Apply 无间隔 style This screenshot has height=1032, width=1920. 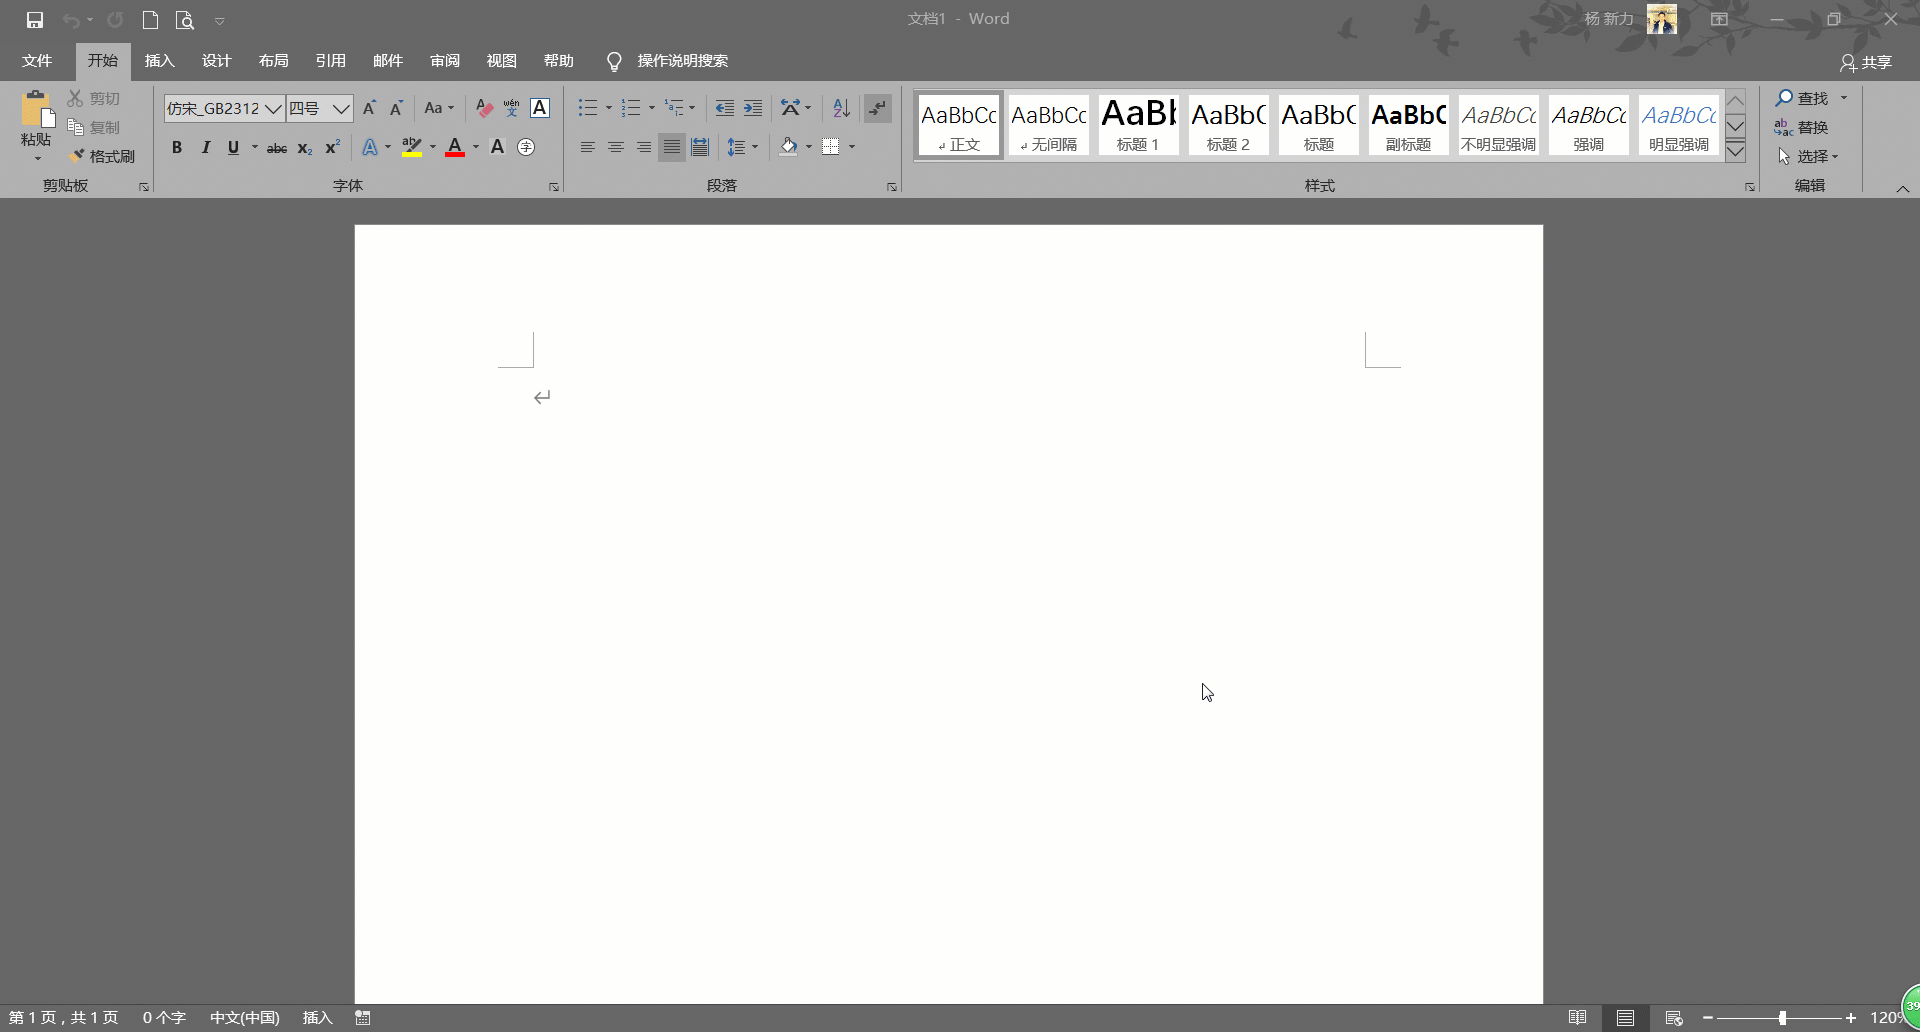point(1048,125)
